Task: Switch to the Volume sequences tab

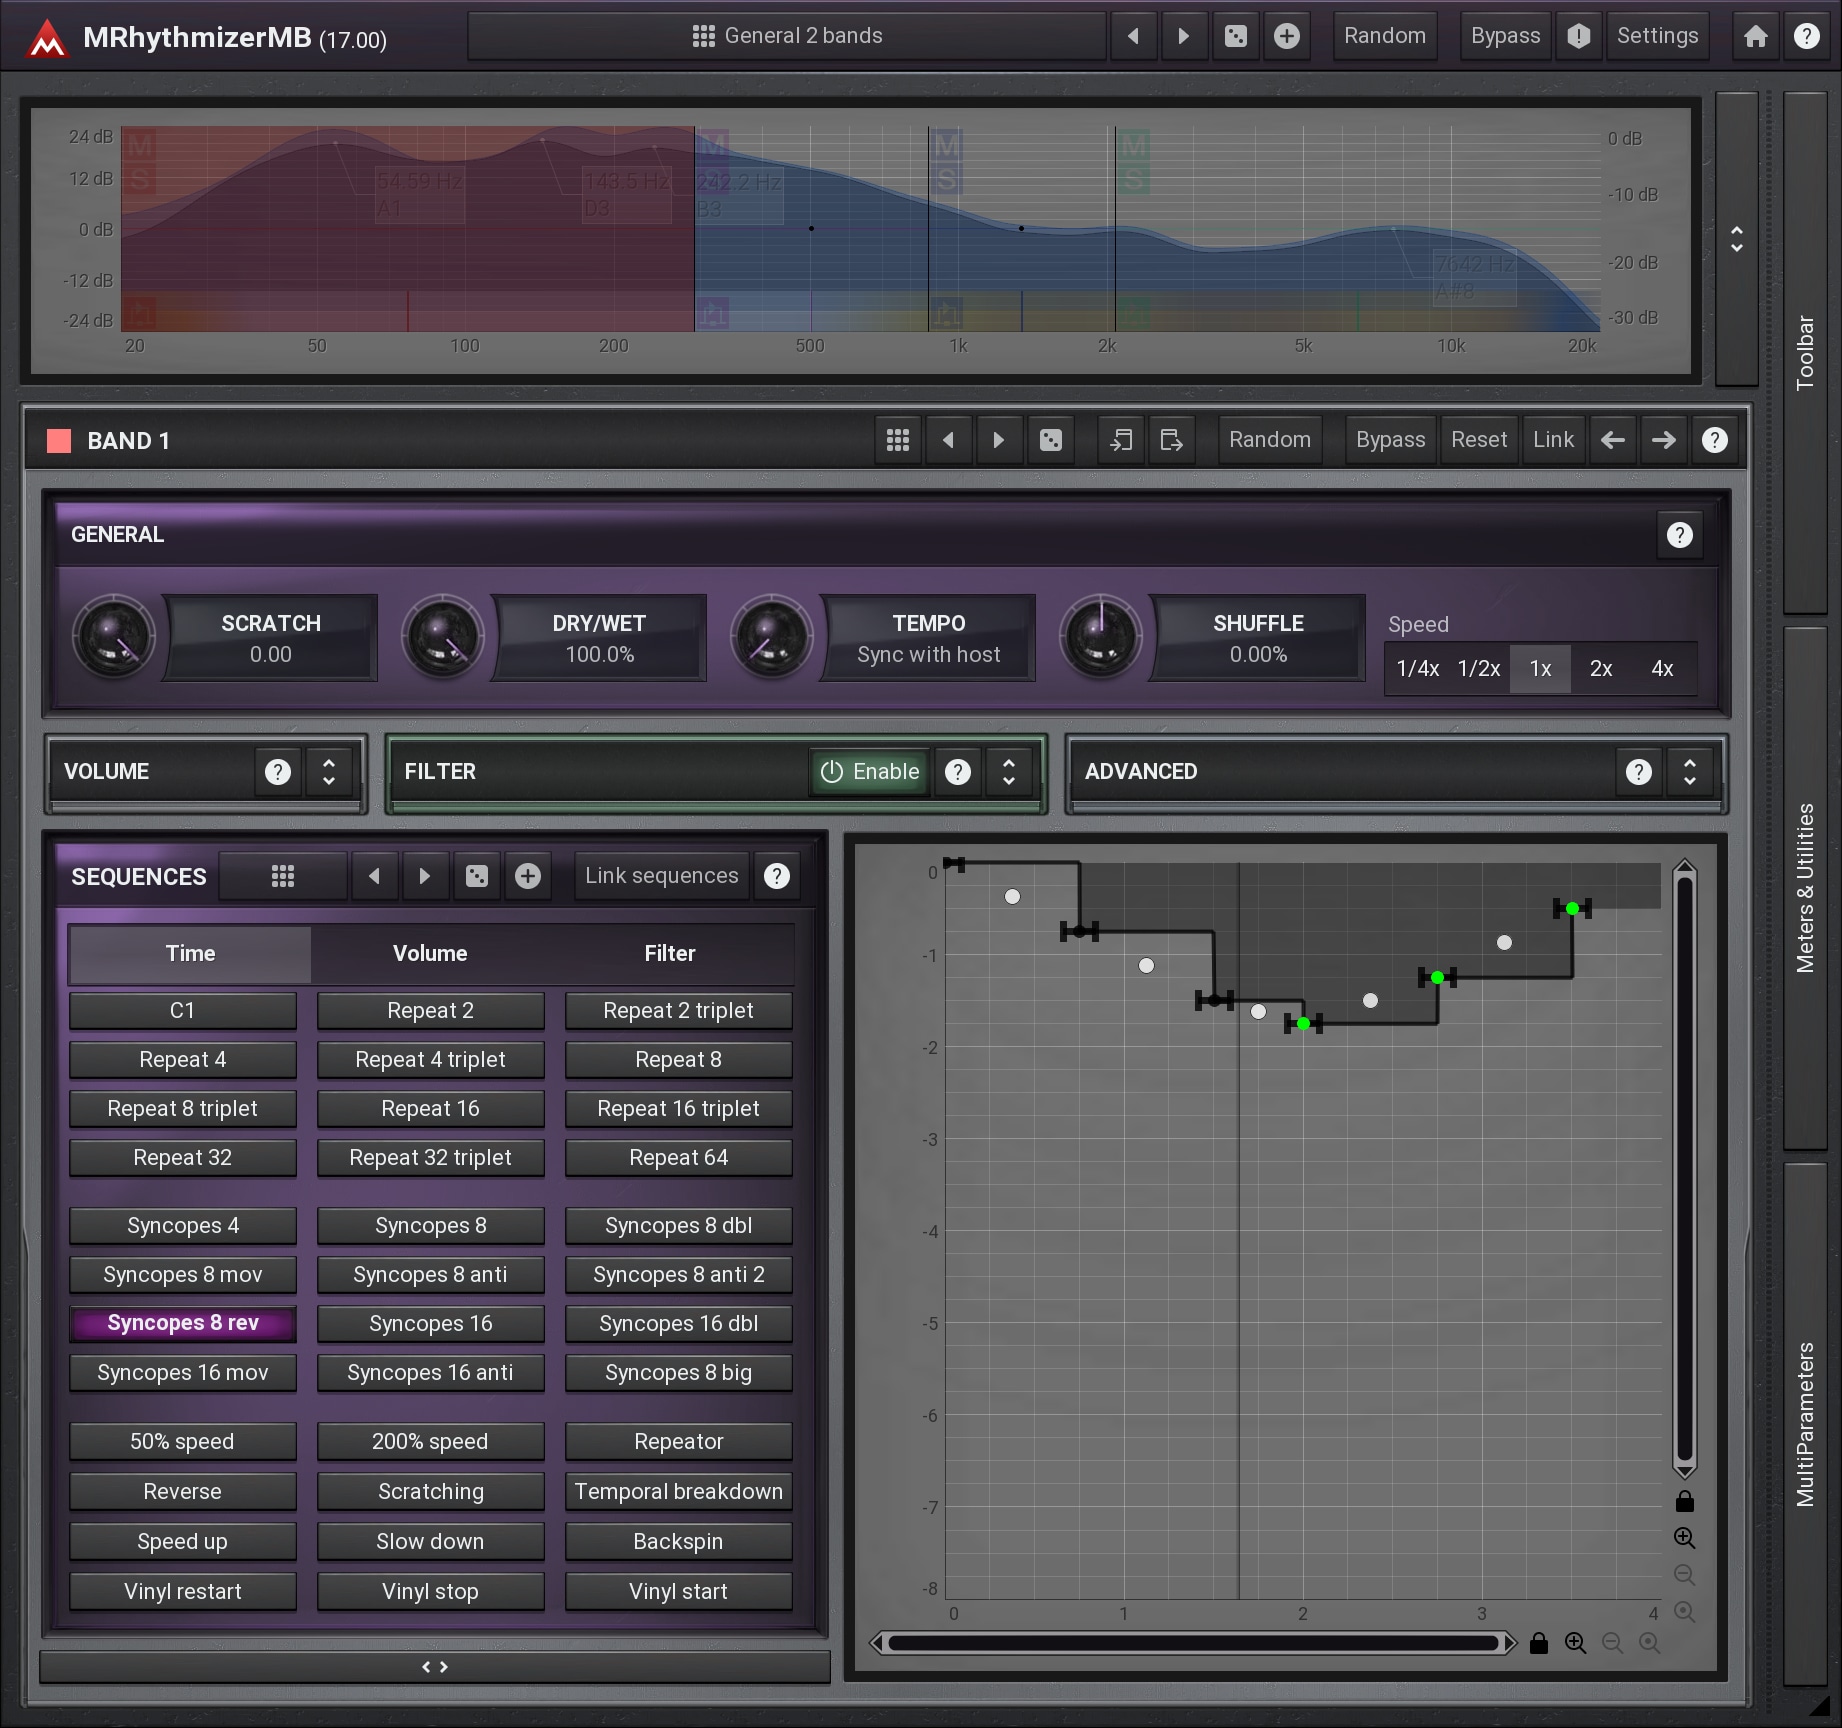Action: pos(430,953)
